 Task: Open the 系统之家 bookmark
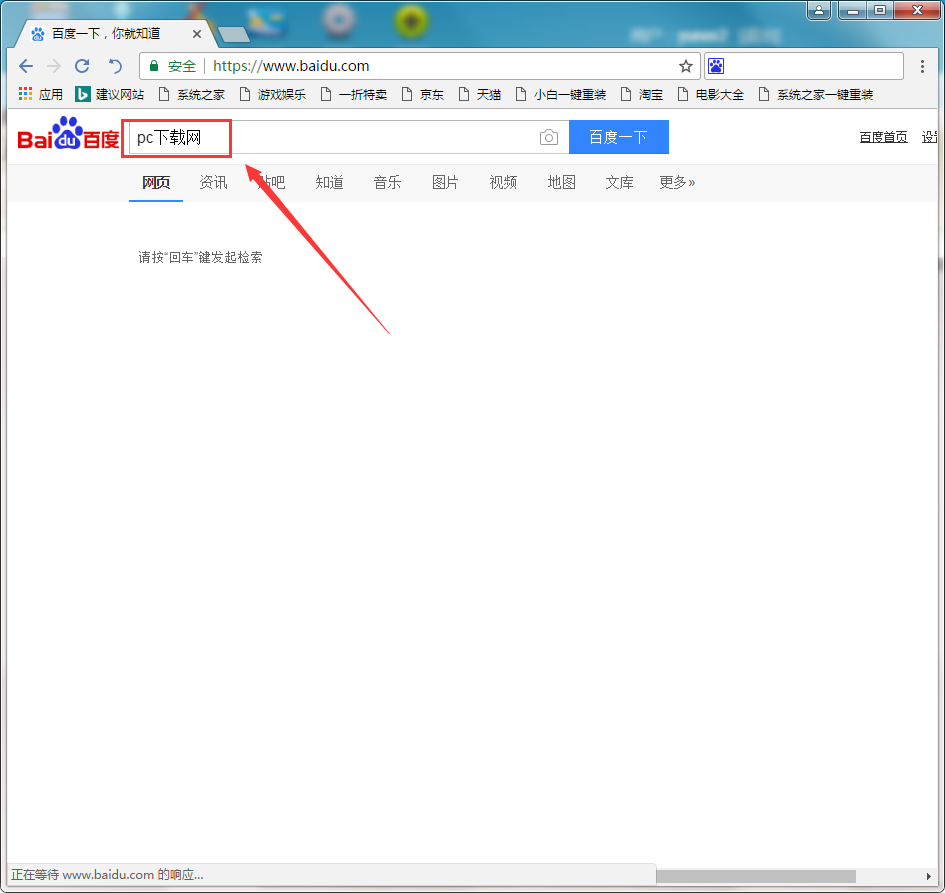192,95
